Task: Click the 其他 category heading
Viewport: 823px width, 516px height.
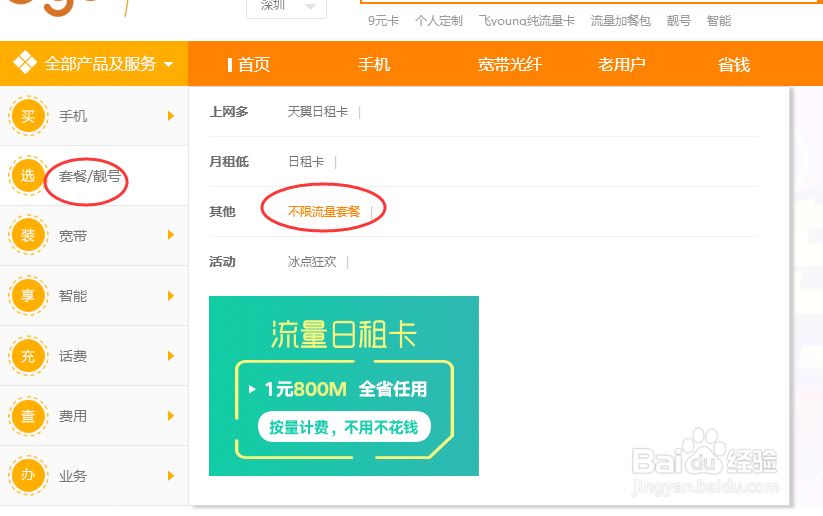Action: tap(223, 212)
